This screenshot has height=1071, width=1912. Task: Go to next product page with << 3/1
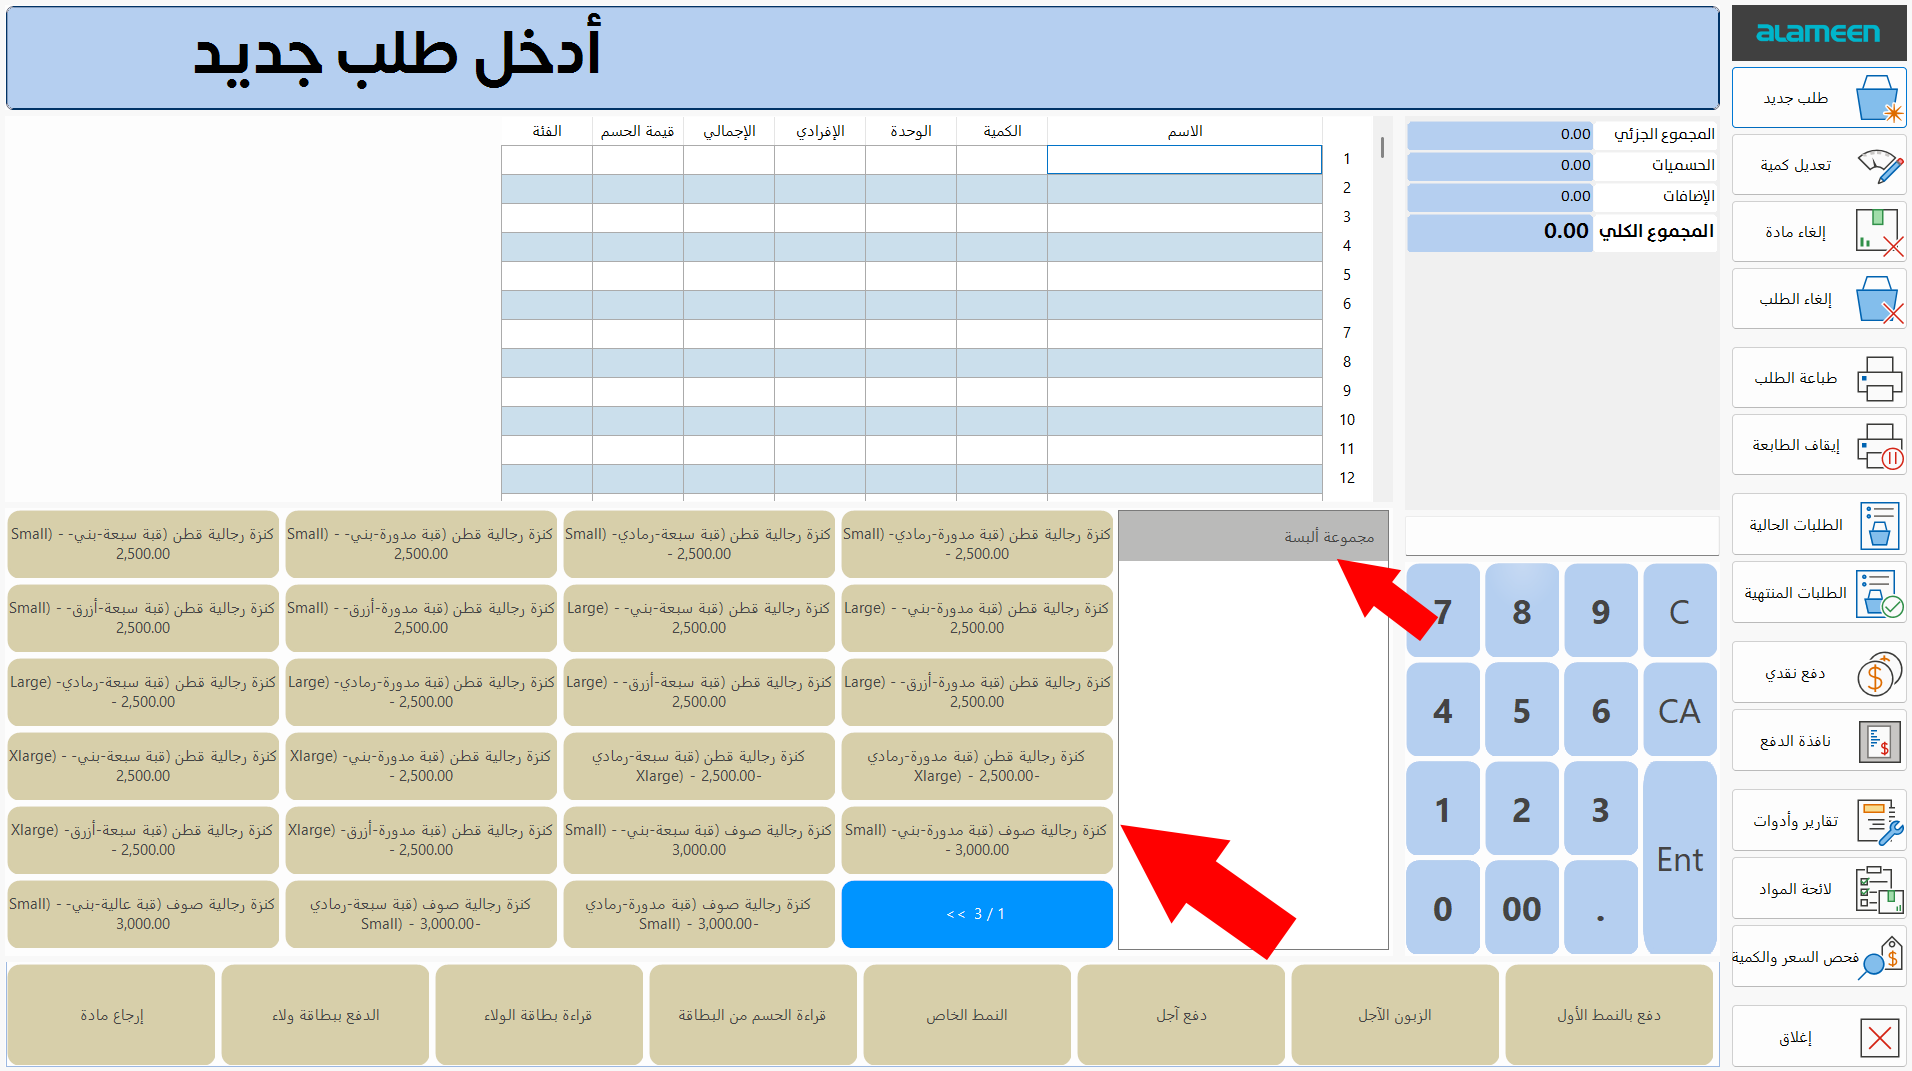(x=976, y=913)
